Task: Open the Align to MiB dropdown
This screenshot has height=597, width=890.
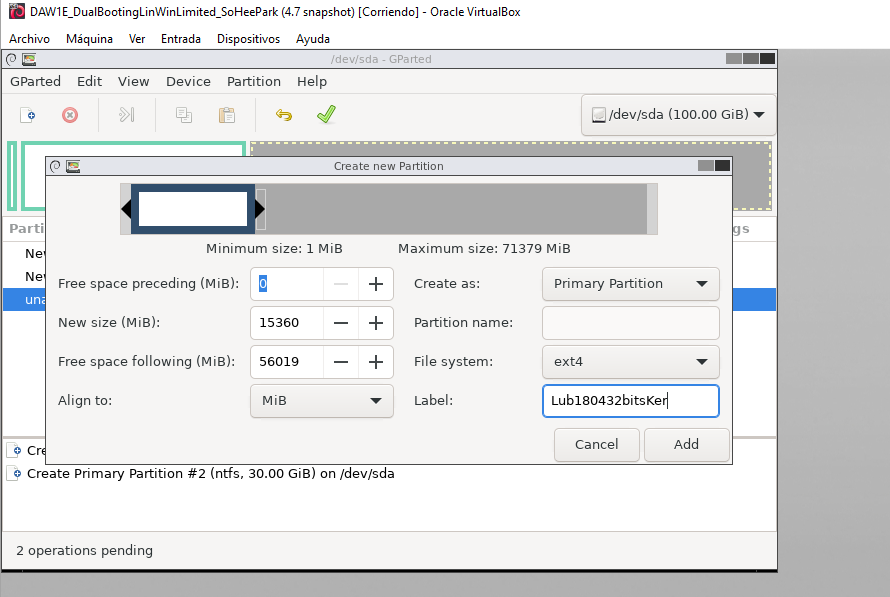Action: [322, 401]
